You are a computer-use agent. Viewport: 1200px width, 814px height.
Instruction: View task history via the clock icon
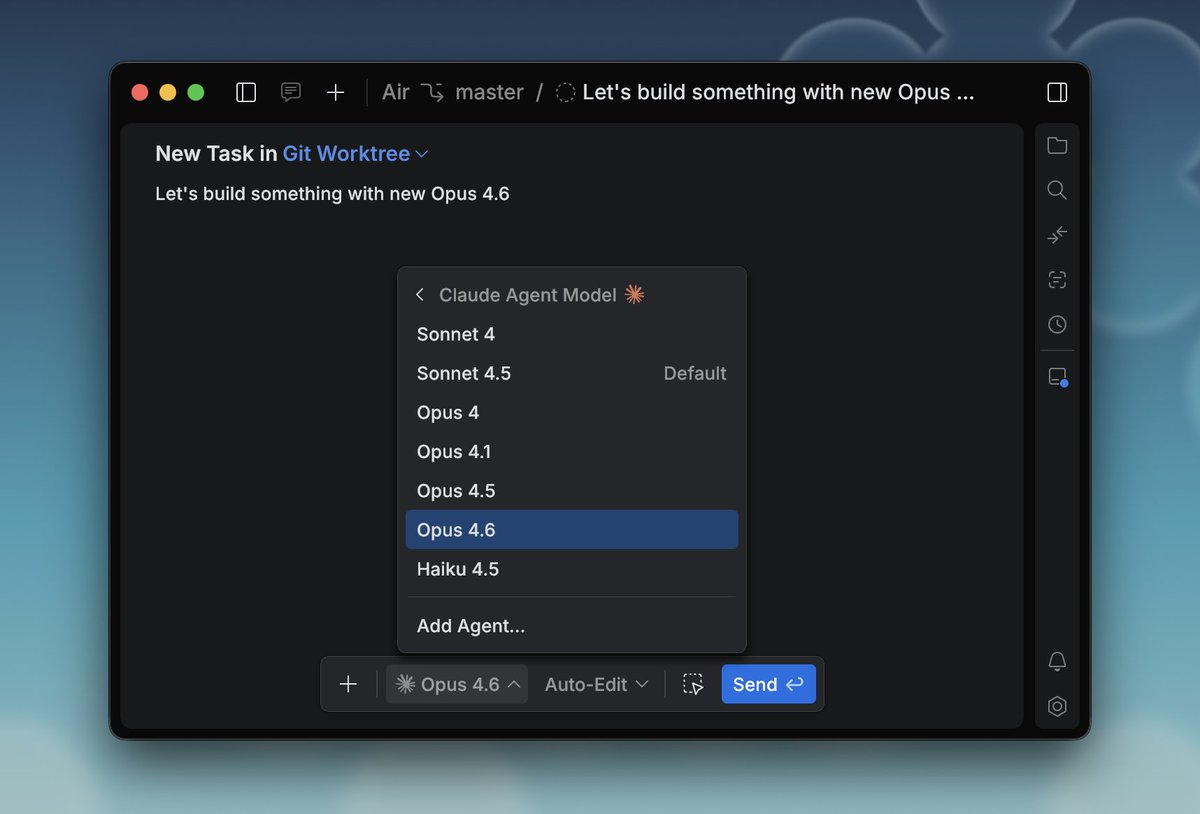[1057, 324]
